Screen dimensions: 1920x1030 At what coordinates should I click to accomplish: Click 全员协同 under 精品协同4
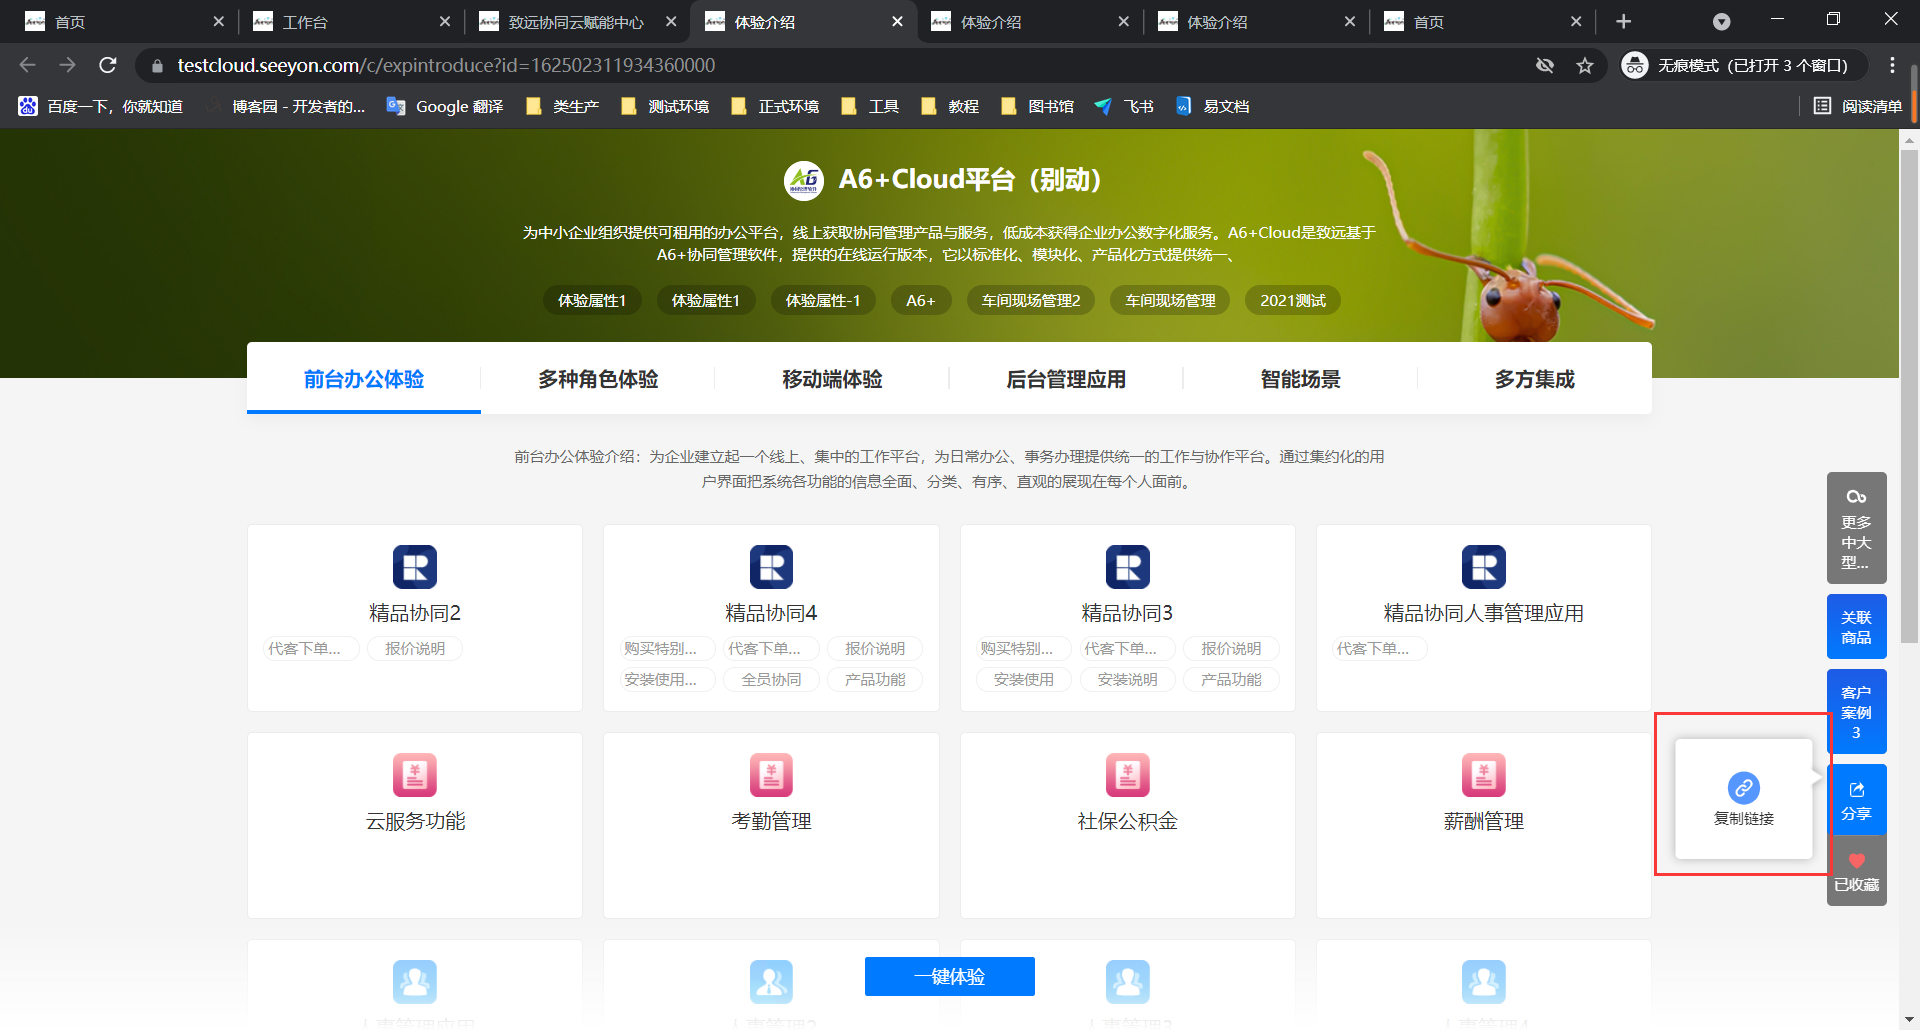(x=771, y=679)
